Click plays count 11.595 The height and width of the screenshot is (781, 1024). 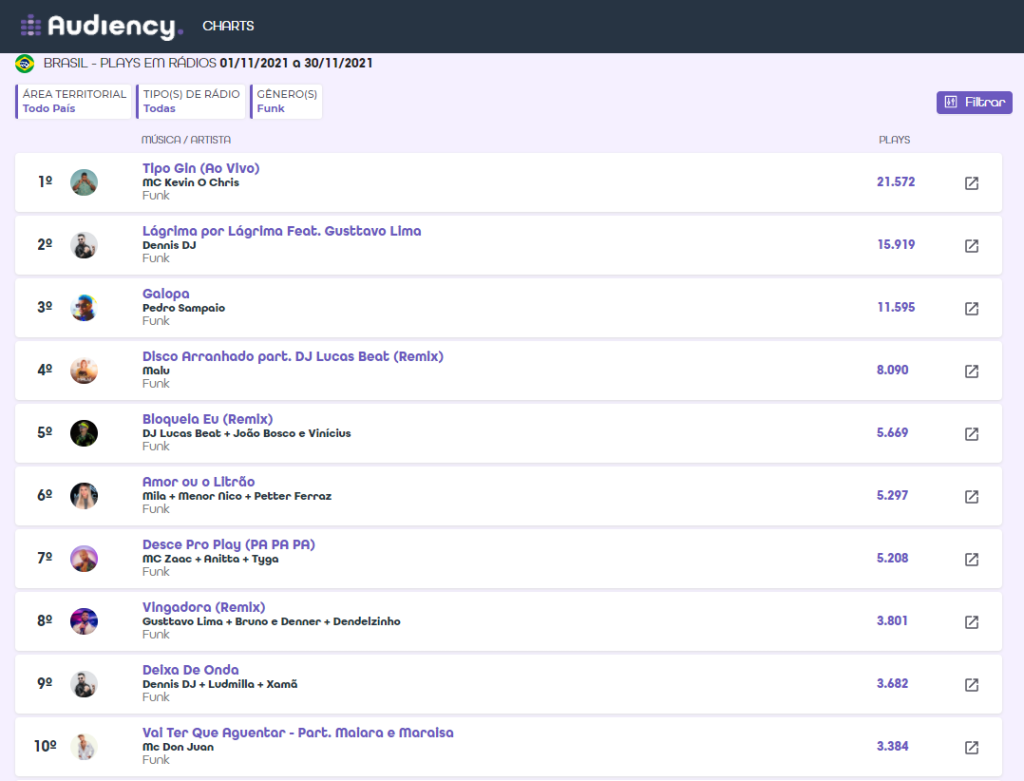[x=895, y=307]
